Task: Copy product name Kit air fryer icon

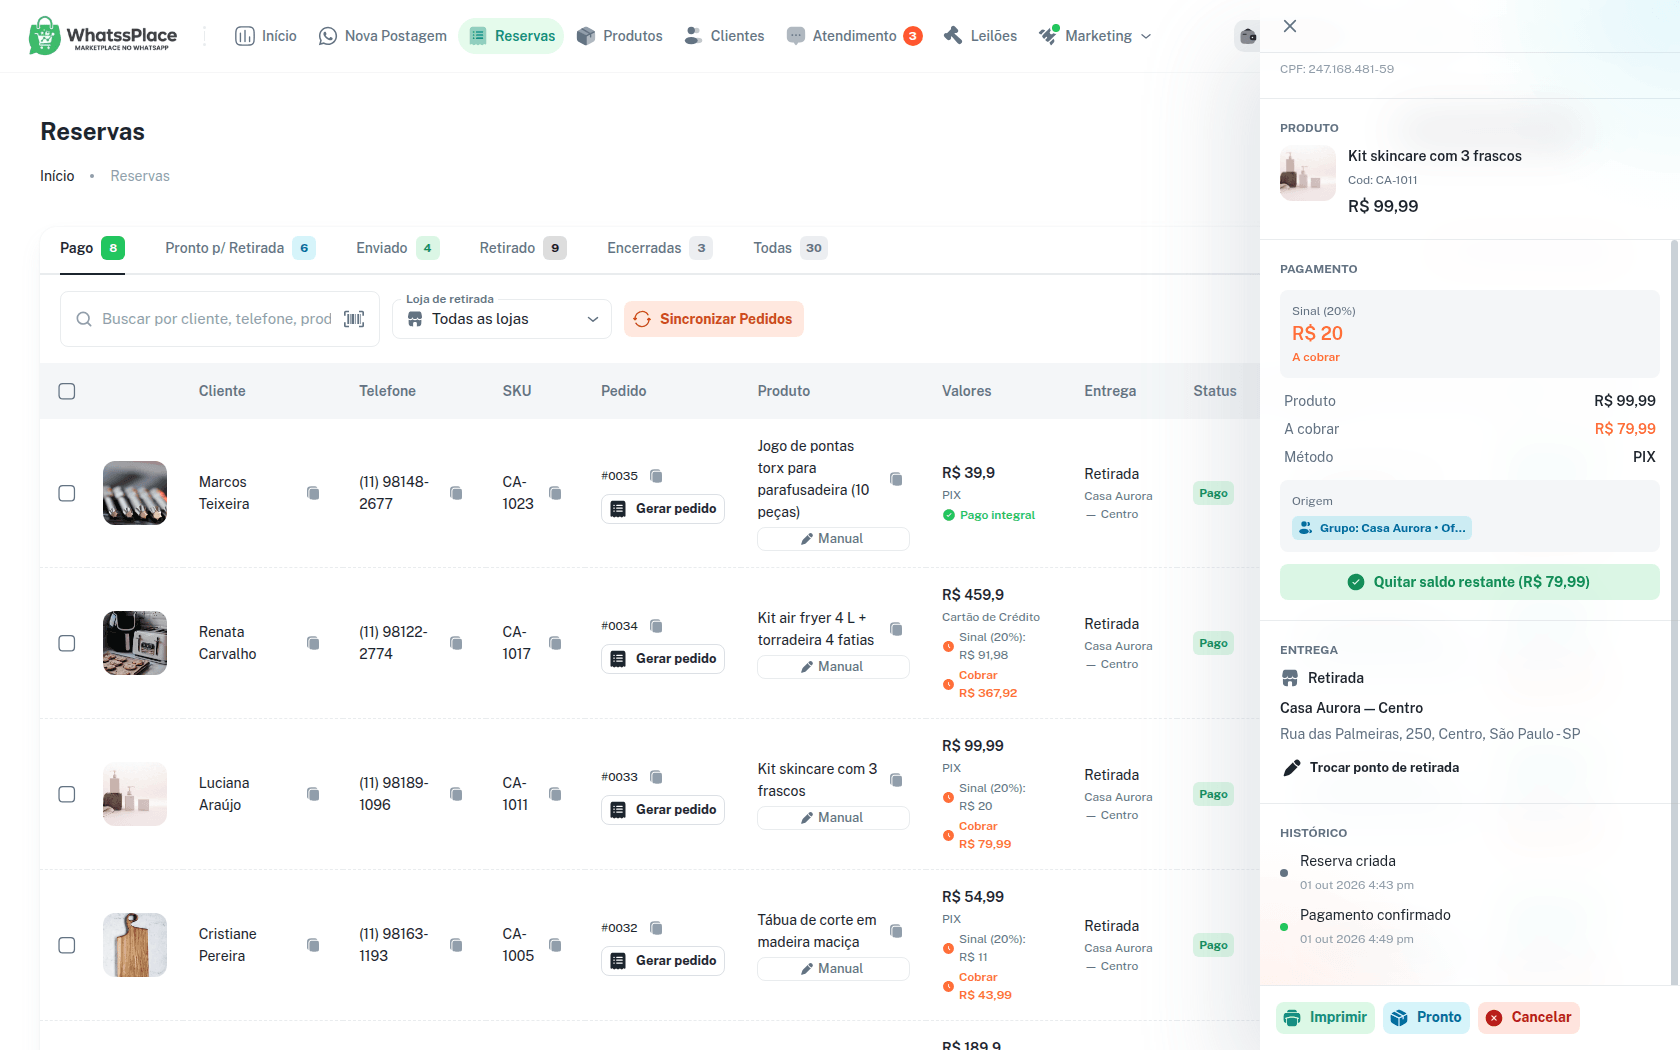Action: [896, 629]
